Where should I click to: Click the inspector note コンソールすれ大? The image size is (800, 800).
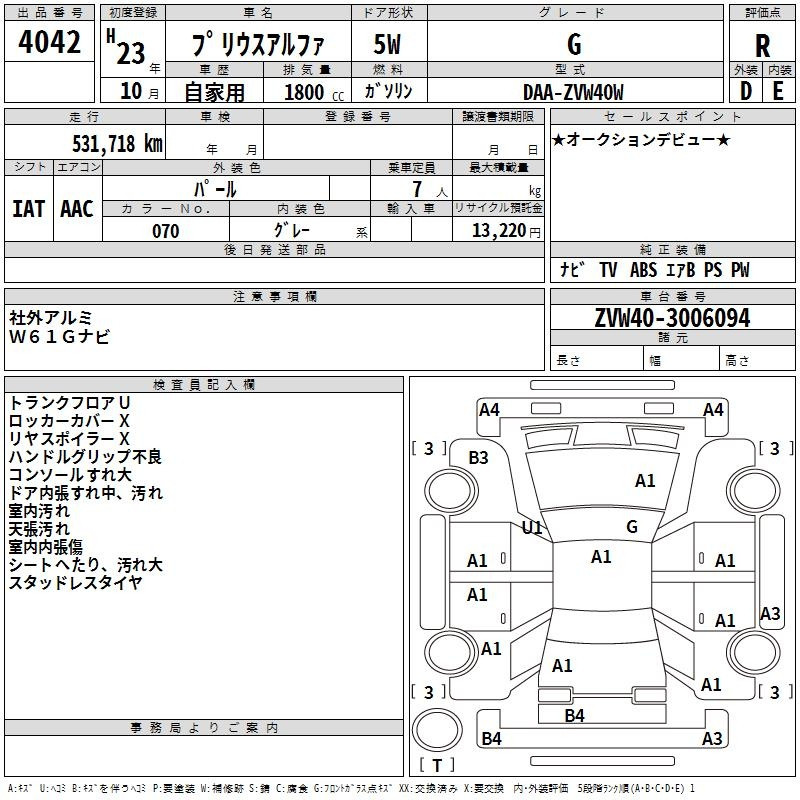pyautogui.click(x=70, y=475)
